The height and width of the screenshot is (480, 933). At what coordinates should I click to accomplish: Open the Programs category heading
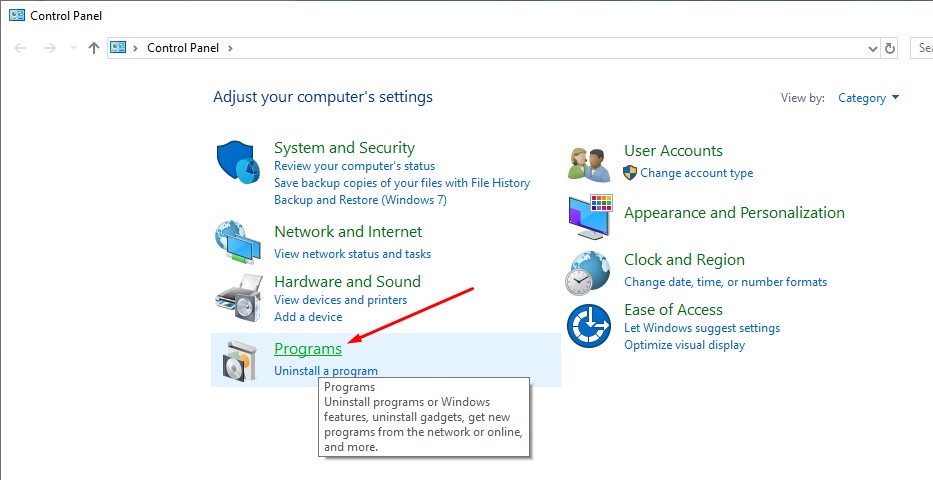(307, 349)
